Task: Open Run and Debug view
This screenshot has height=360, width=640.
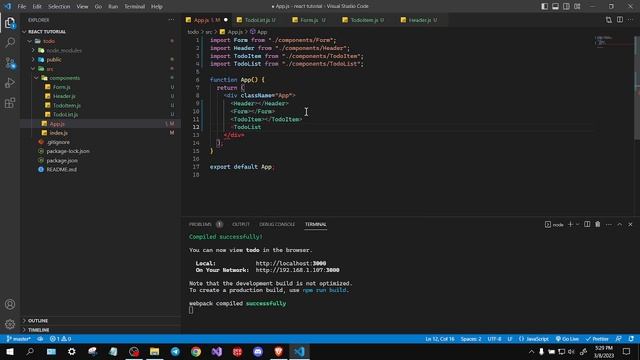Action: pos(10,83)
